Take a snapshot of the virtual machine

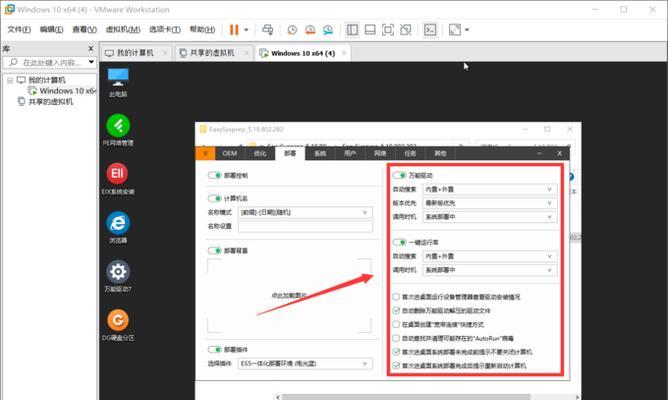(292, 29)
